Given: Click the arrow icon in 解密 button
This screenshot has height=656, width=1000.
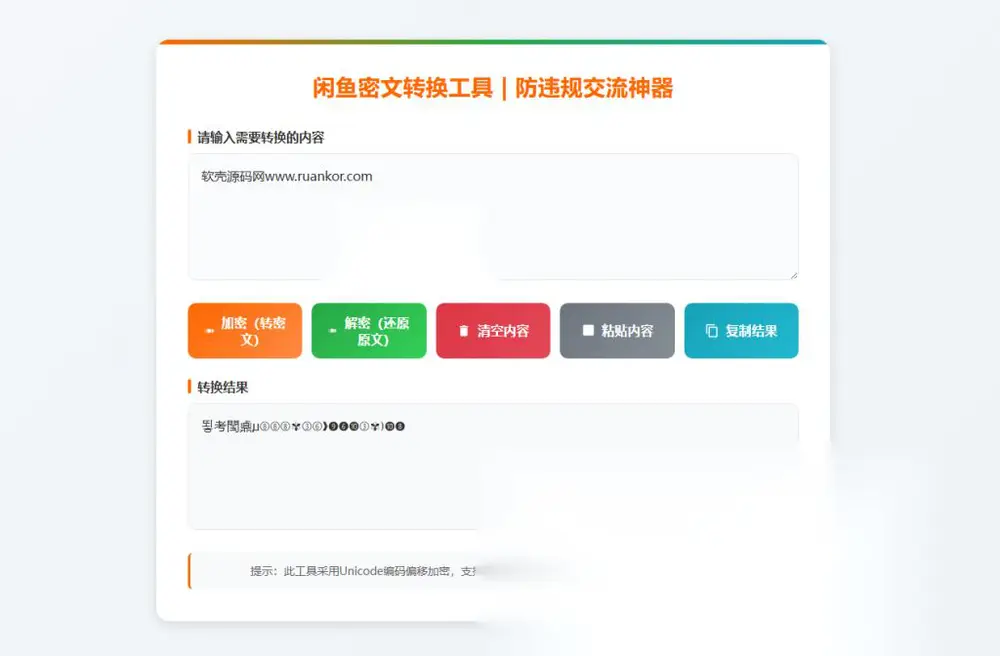Looking at the screenshot, I should pyautogui.click(x=332, y=330).
